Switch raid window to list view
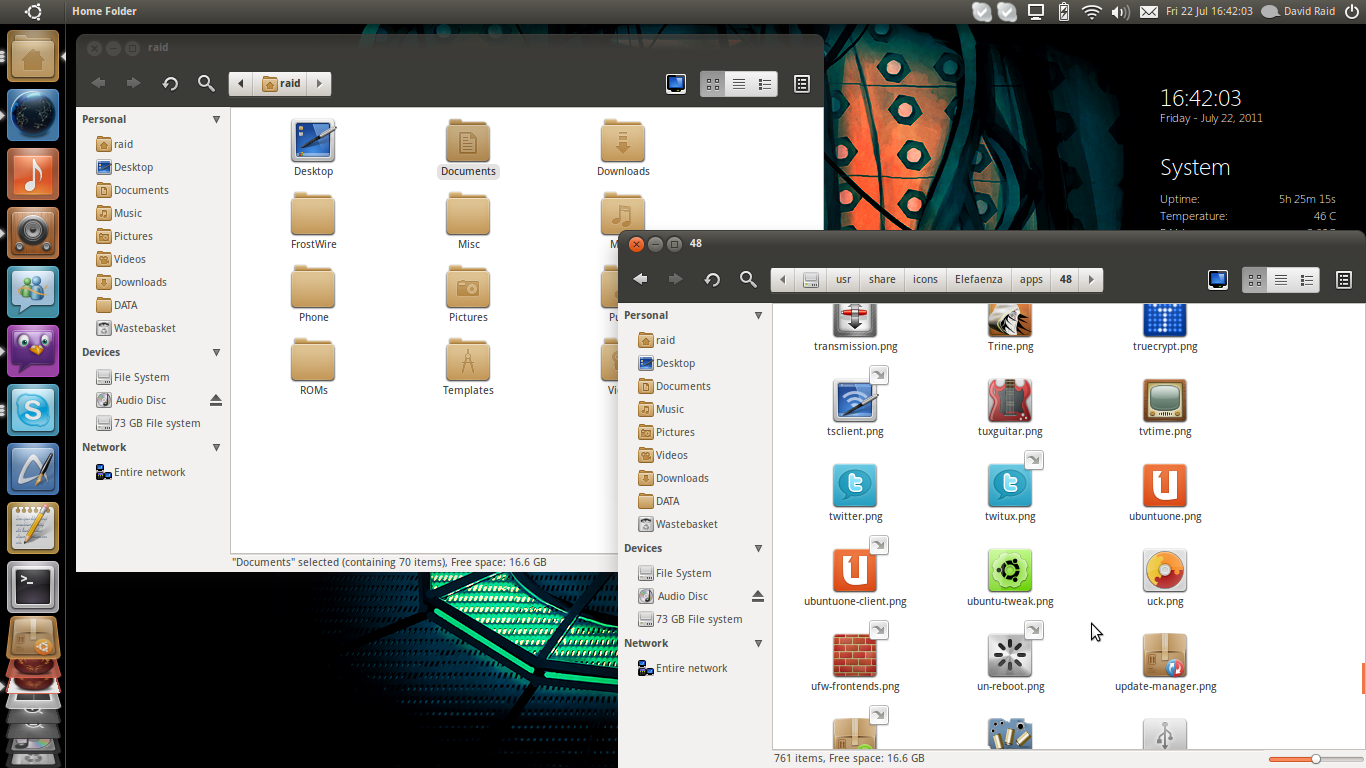Viewport: 1366px width, 768px height. (739, 84)
